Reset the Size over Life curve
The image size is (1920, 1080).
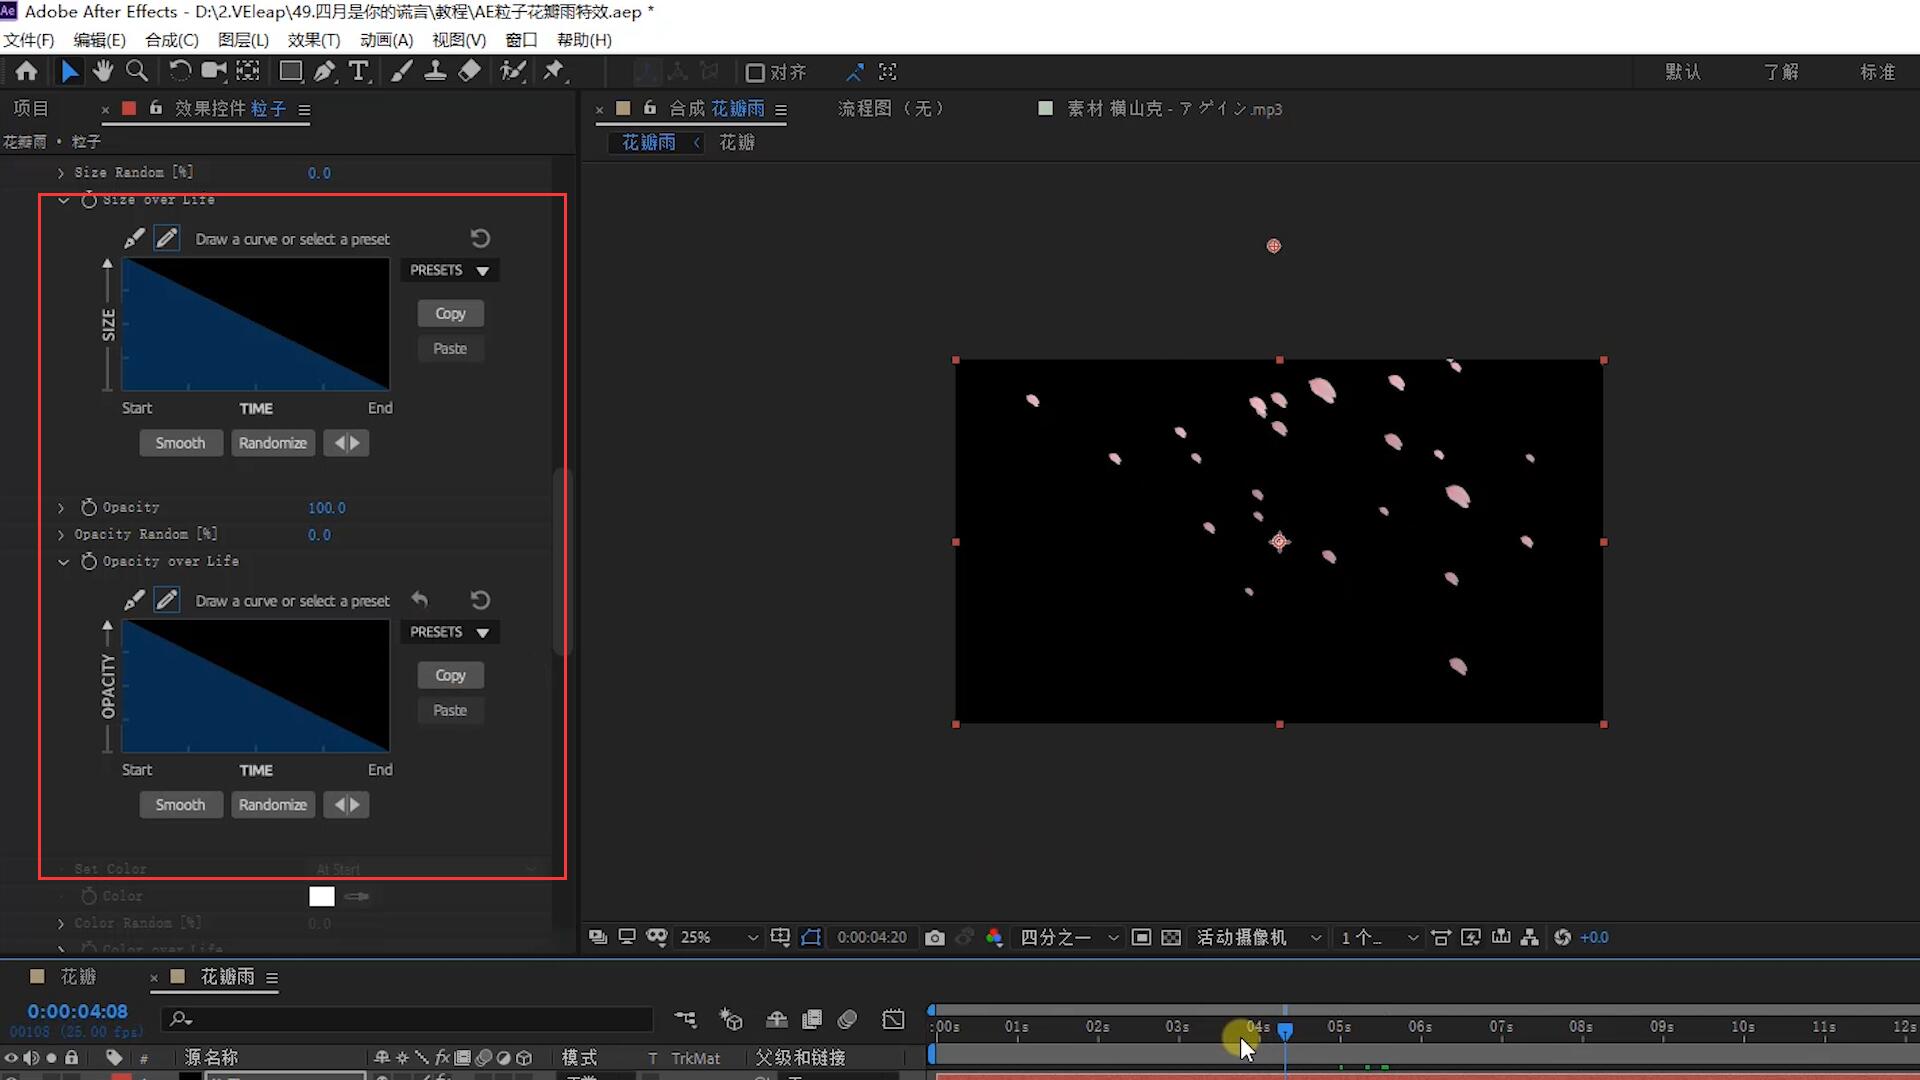point(480,238)
